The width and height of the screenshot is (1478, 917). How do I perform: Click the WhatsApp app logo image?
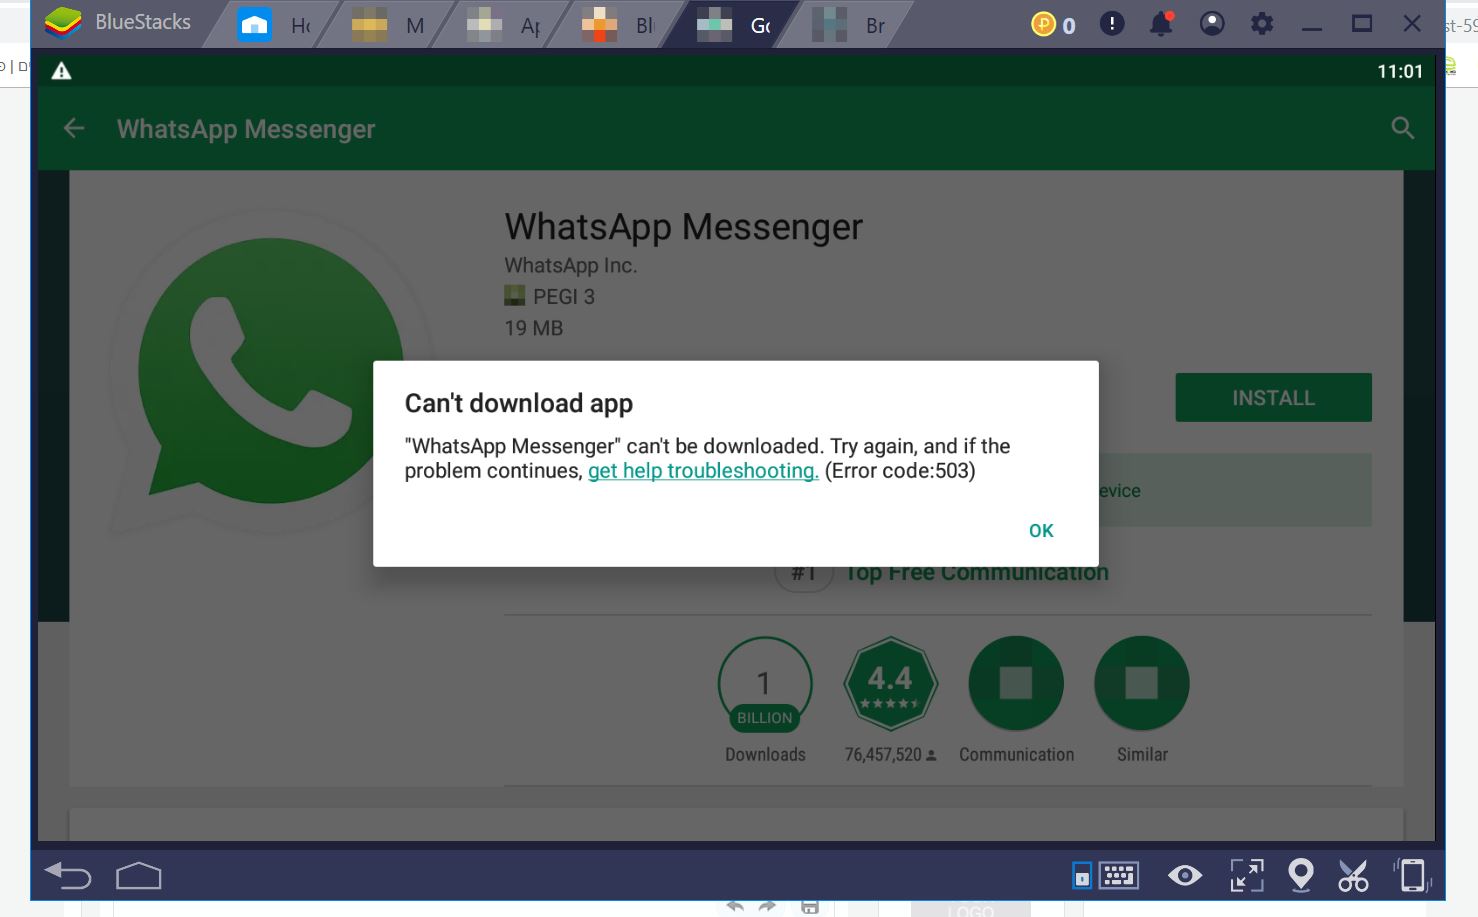[x=270, y=372]
